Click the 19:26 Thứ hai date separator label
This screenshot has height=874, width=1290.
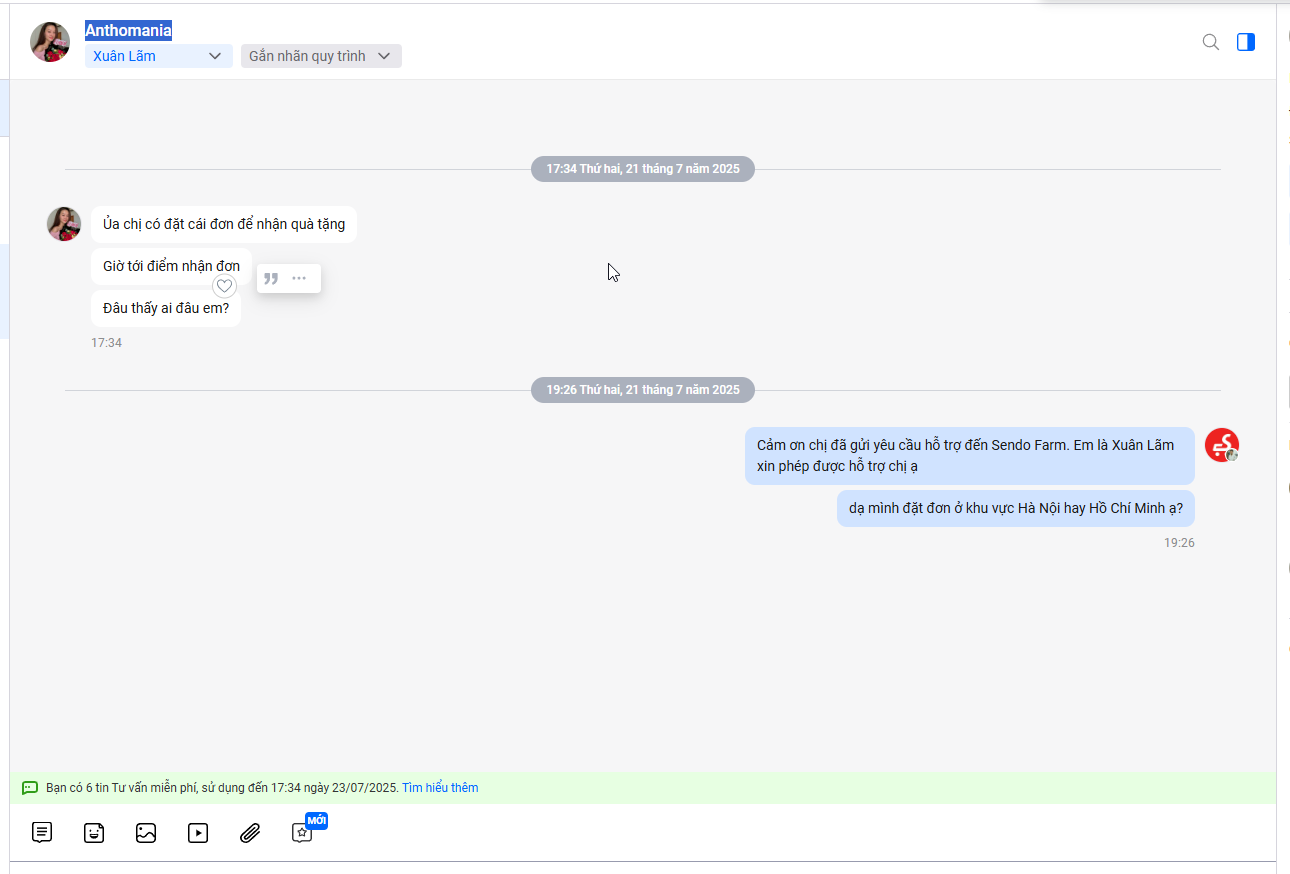click(643, 390)
